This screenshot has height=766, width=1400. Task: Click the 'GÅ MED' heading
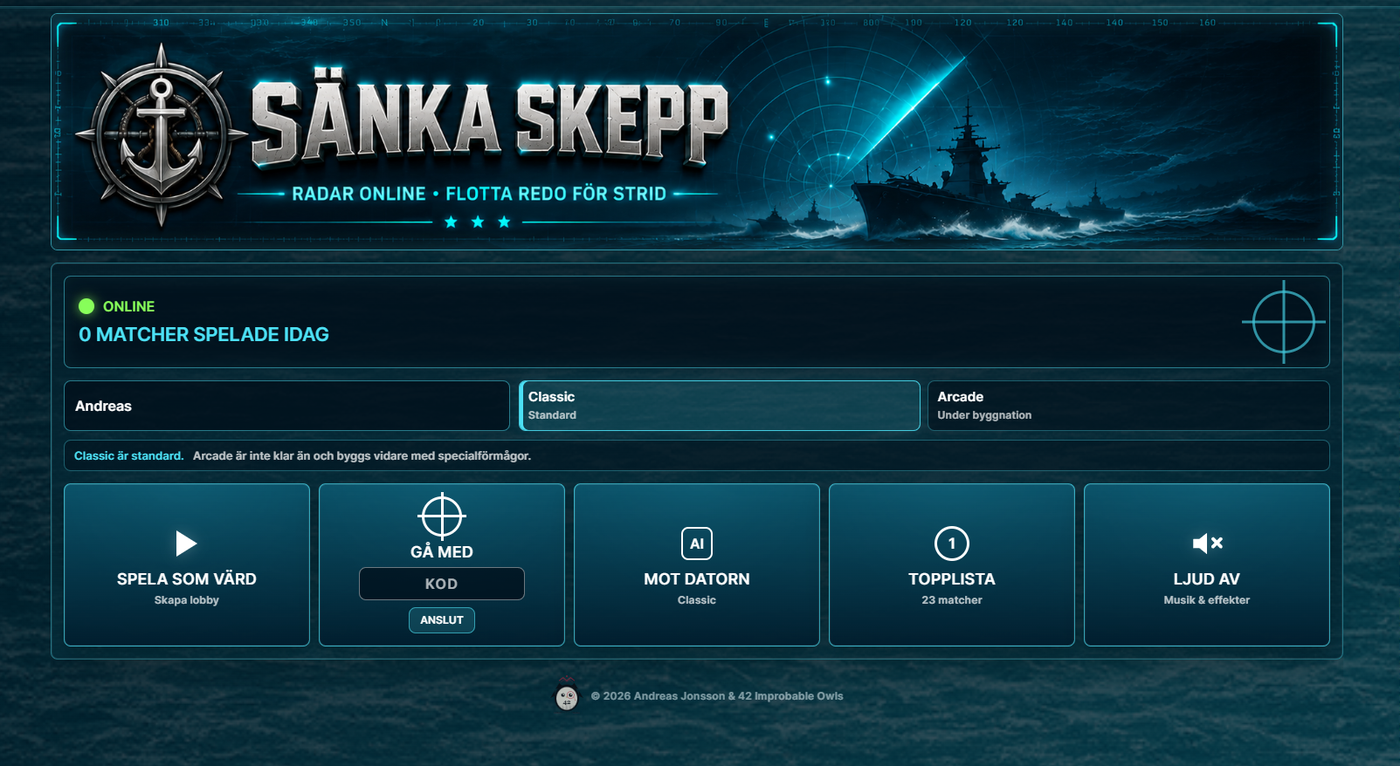click(x=442, y=552)
